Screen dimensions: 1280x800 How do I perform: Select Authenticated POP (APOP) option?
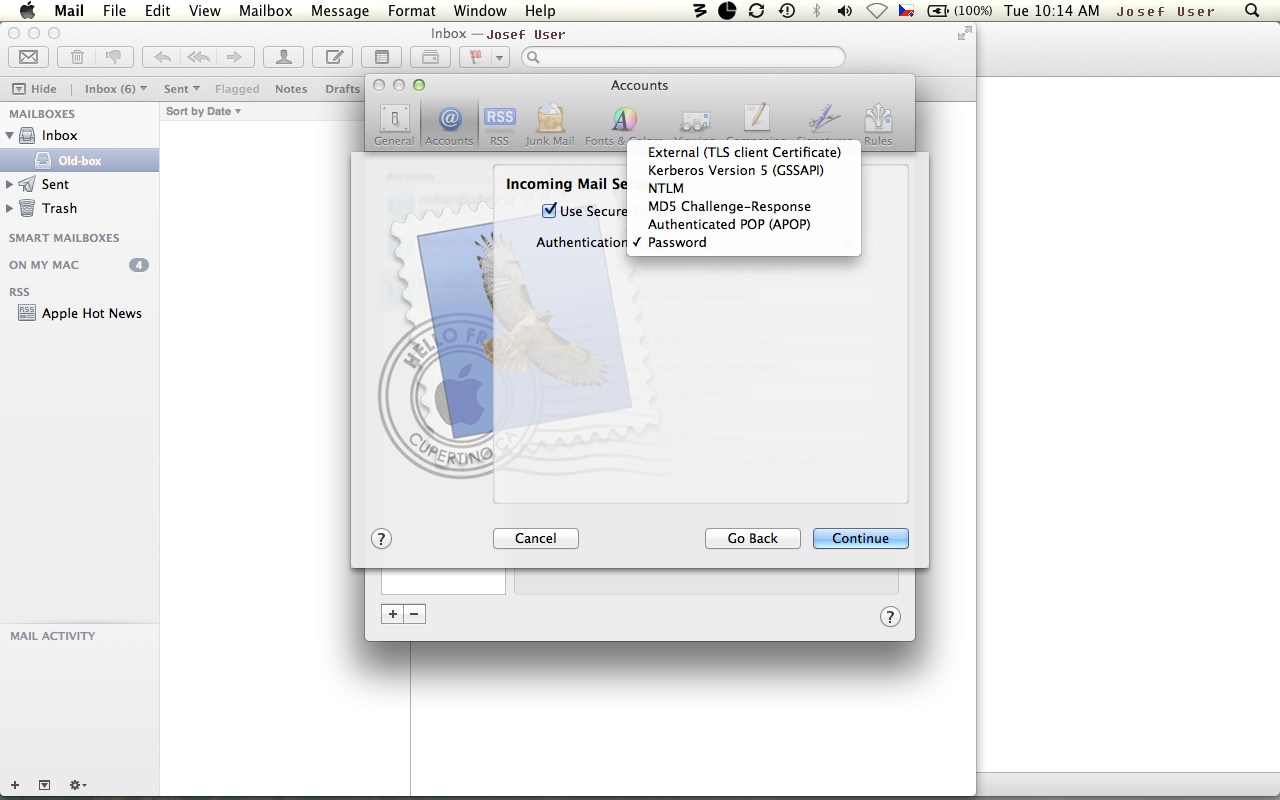[744, 224]
